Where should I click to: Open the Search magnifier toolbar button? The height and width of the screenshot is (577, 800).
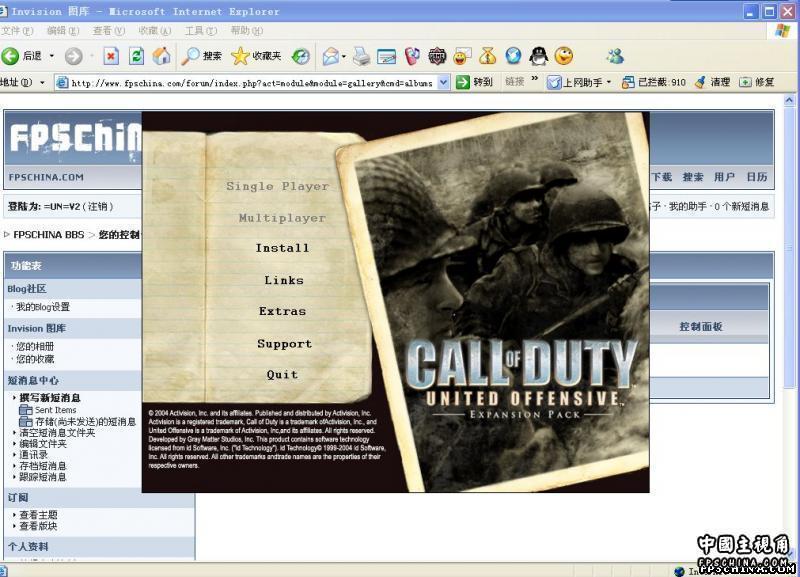click(x=202, y=56)
